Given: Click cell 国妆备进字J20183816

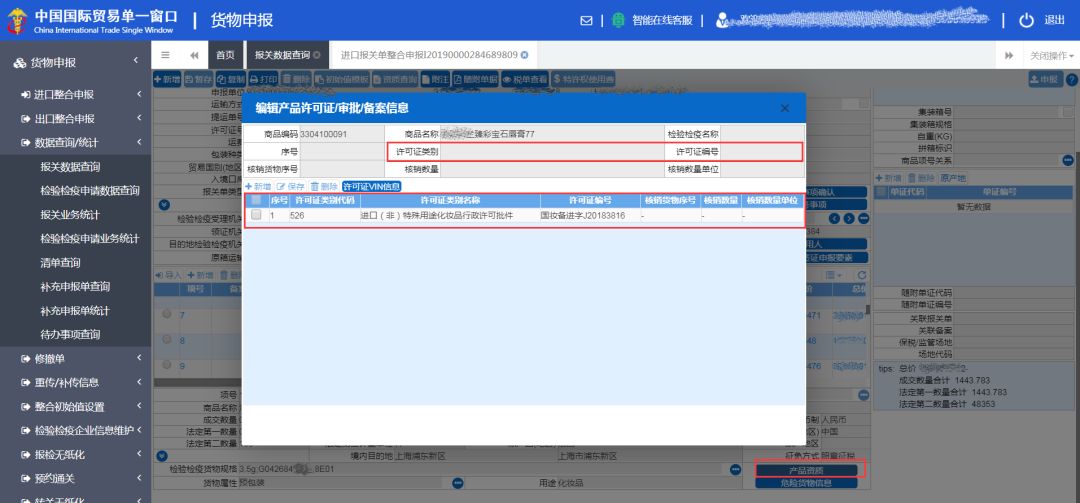Looking at the screenshot, I should click(x=583, y=216).
